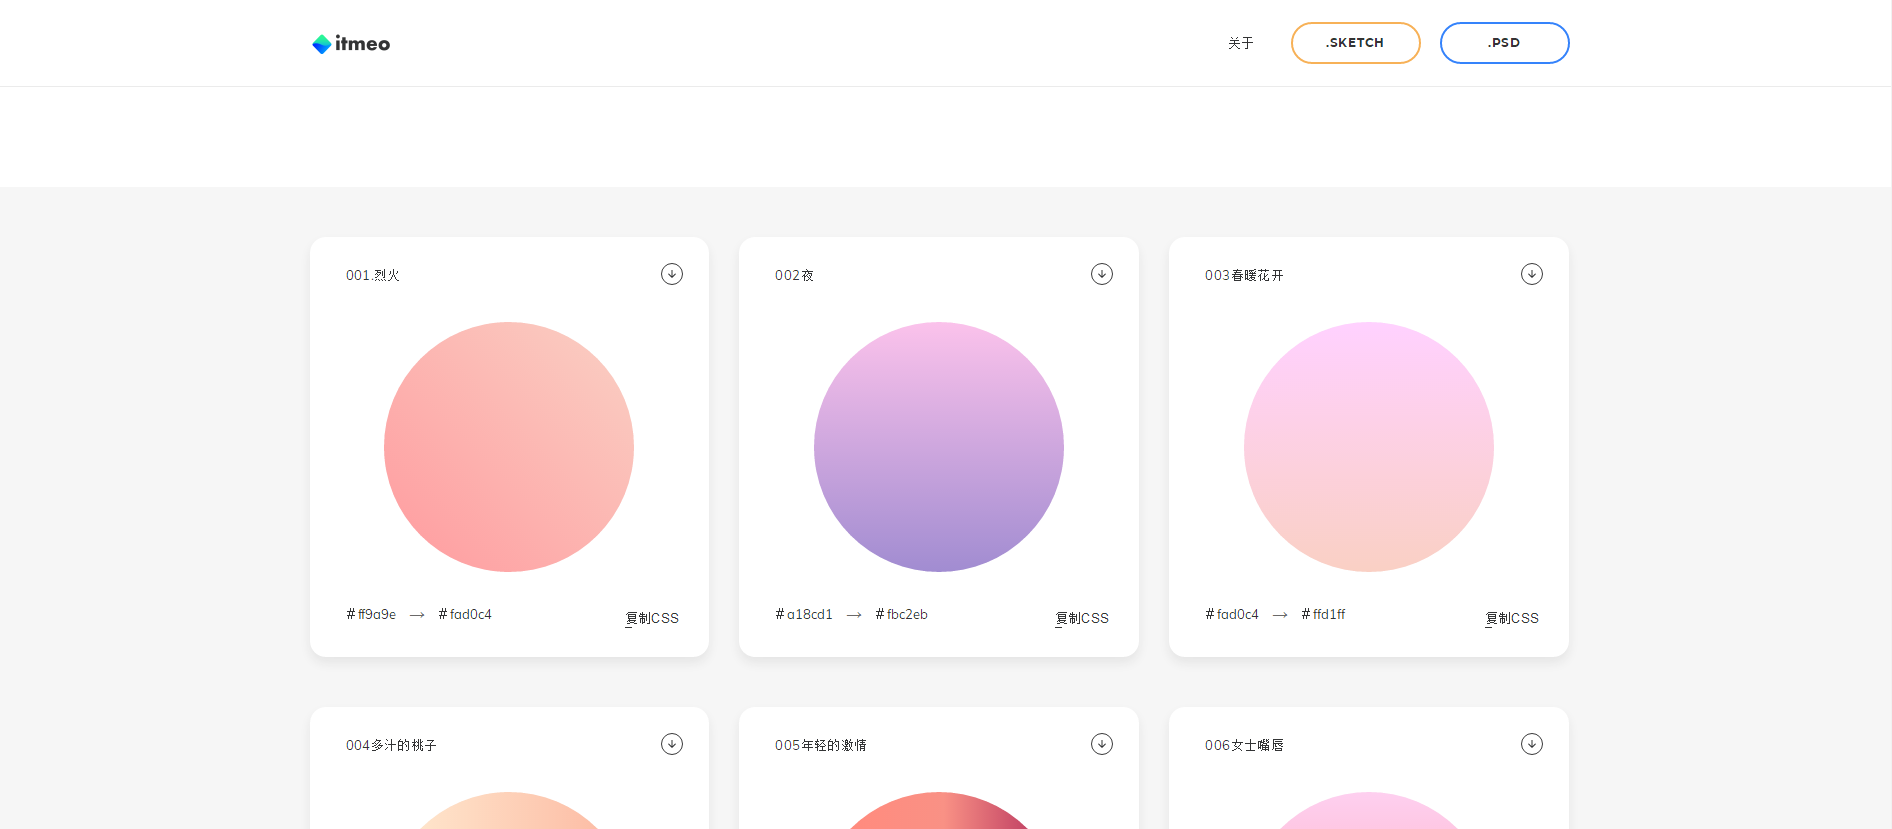The height and width of the screenshot is (829, 1892).
Task: Copy CSS for the 春暖花开 gradient
Action: (1512, 618)
